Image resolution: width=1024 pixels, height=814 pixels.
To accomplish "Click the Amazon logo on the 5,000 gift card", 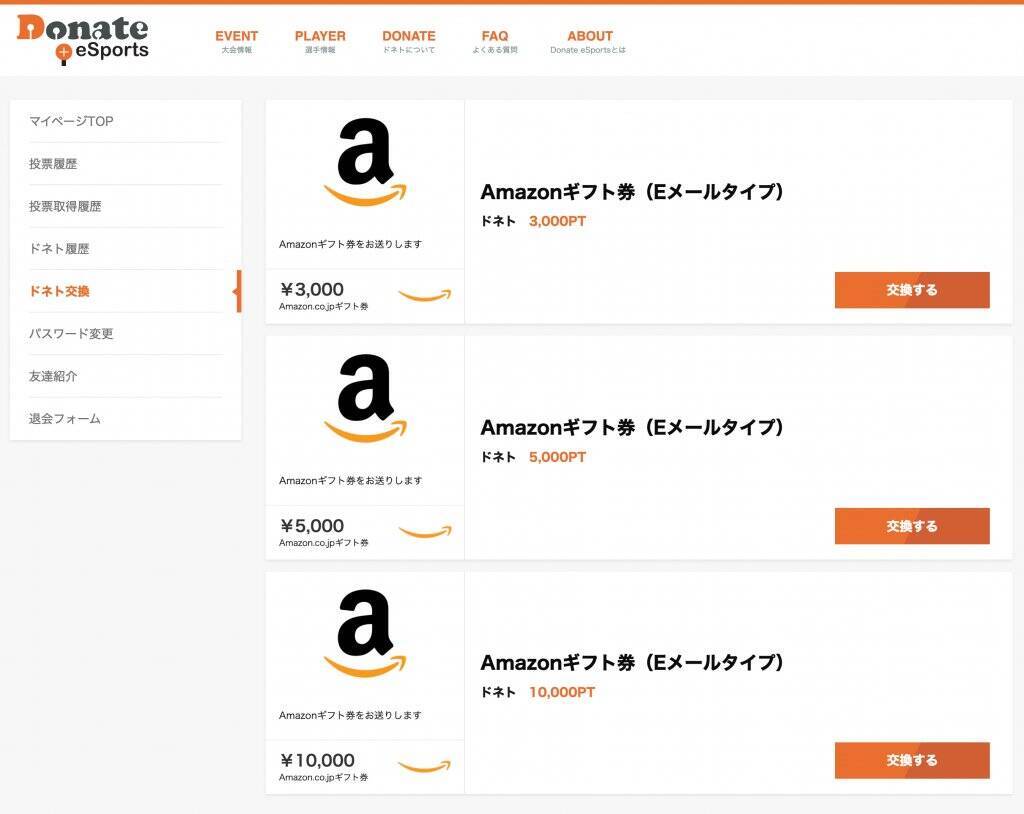I will pos(365,397).
